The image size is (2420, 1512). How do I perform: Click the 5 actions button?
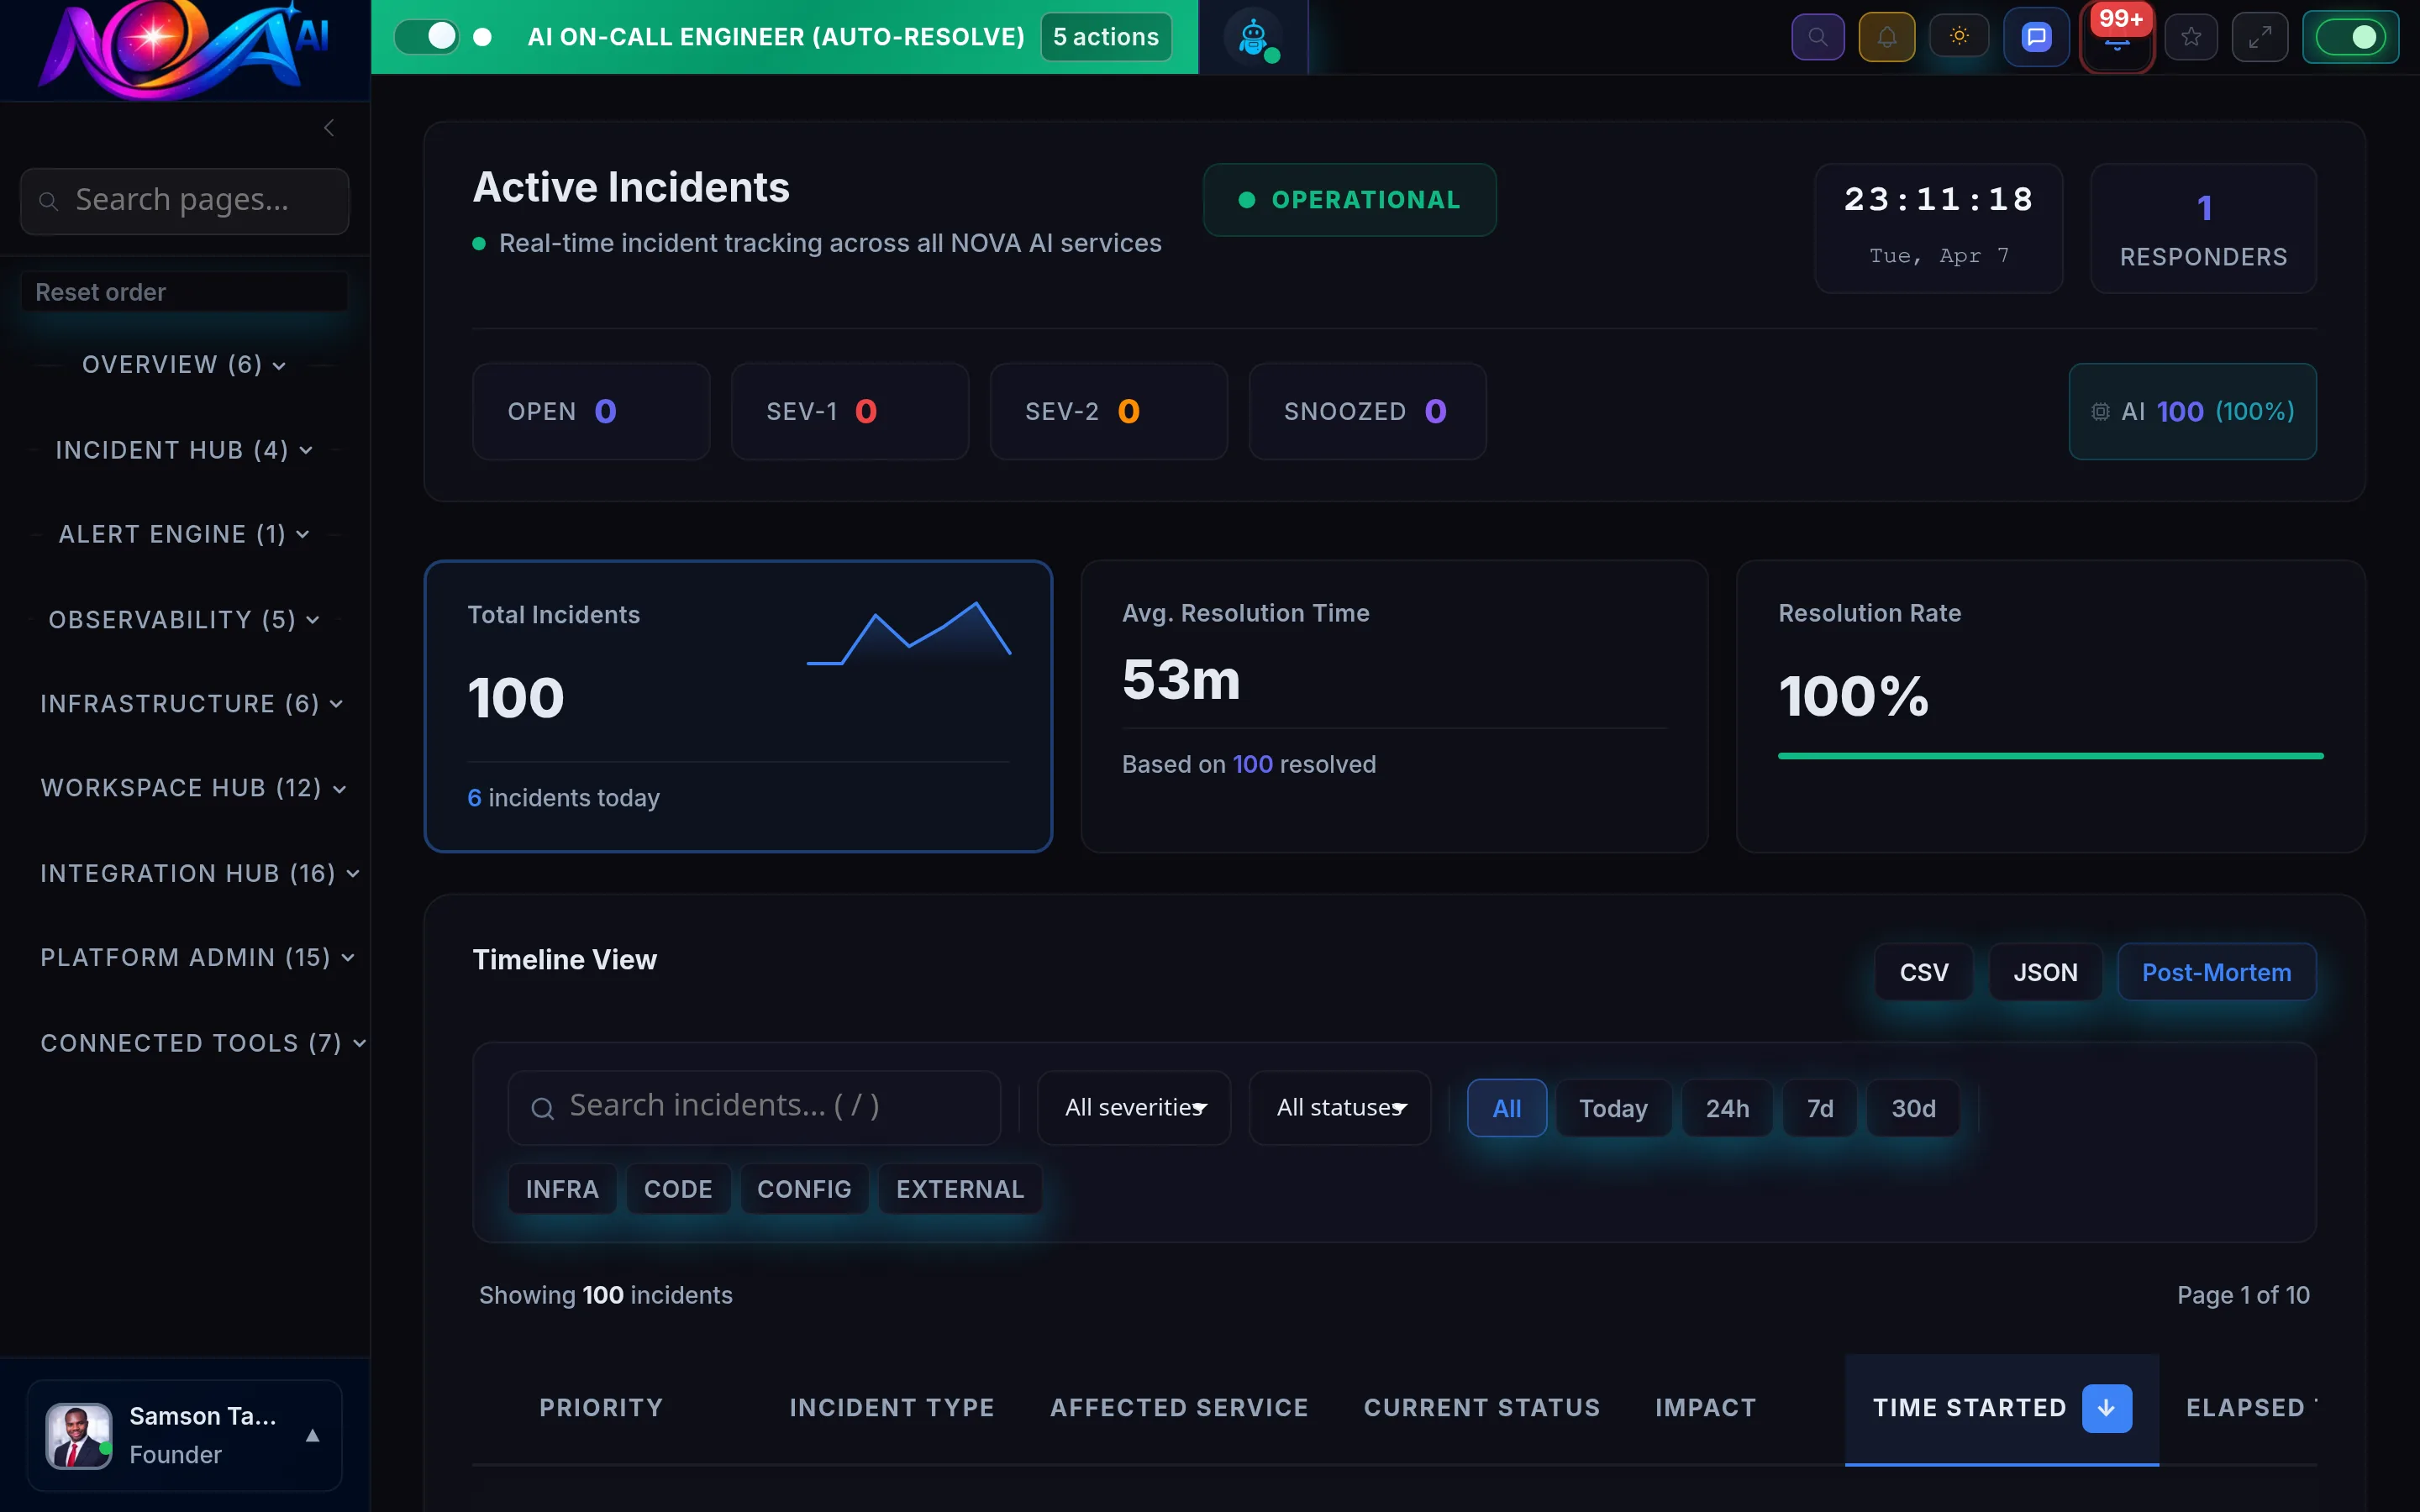point(1104,36)
